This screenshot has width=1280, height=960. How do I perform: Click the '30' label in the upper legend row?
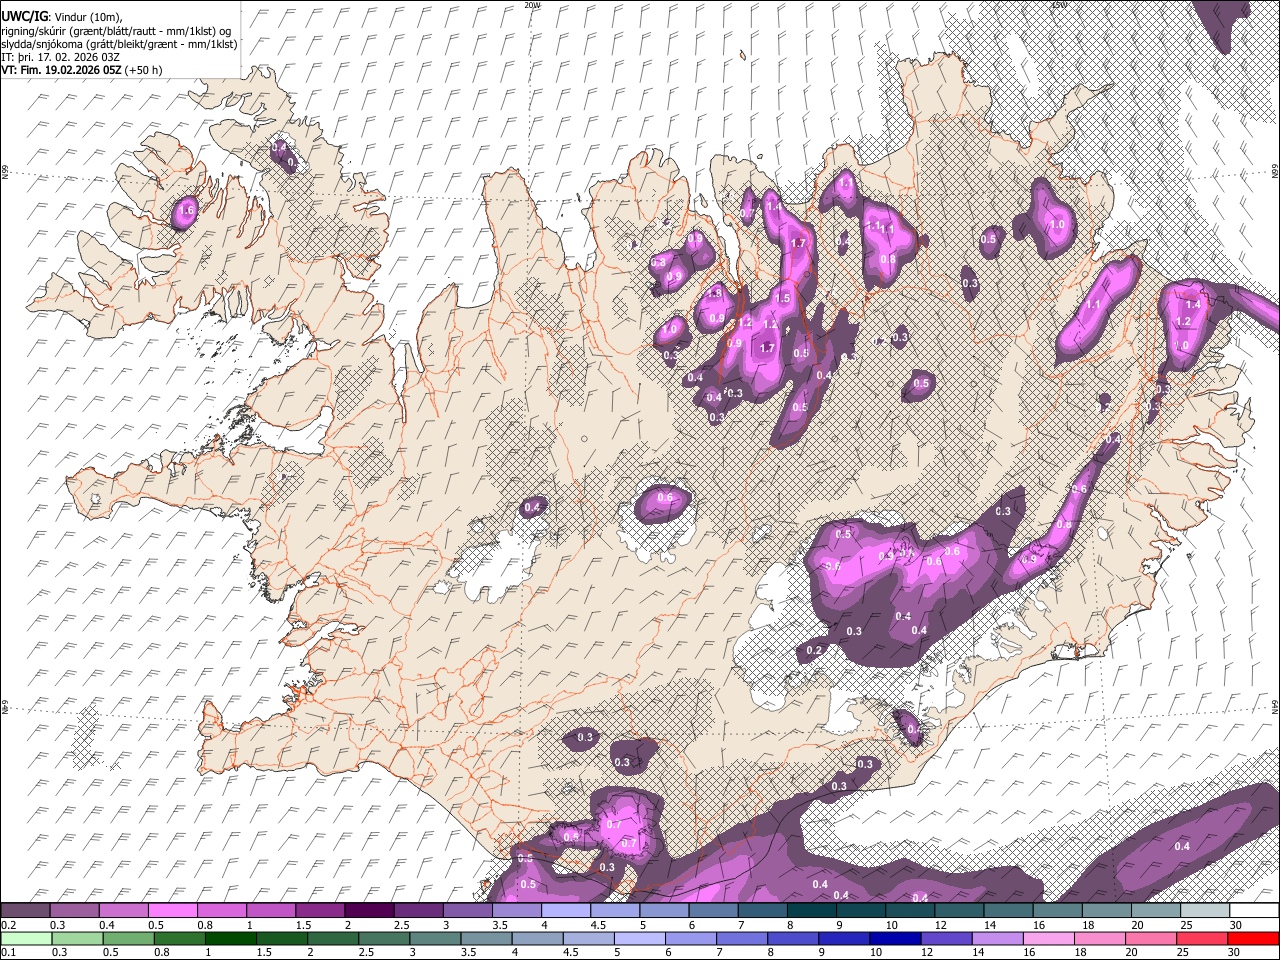point(1236,925)
